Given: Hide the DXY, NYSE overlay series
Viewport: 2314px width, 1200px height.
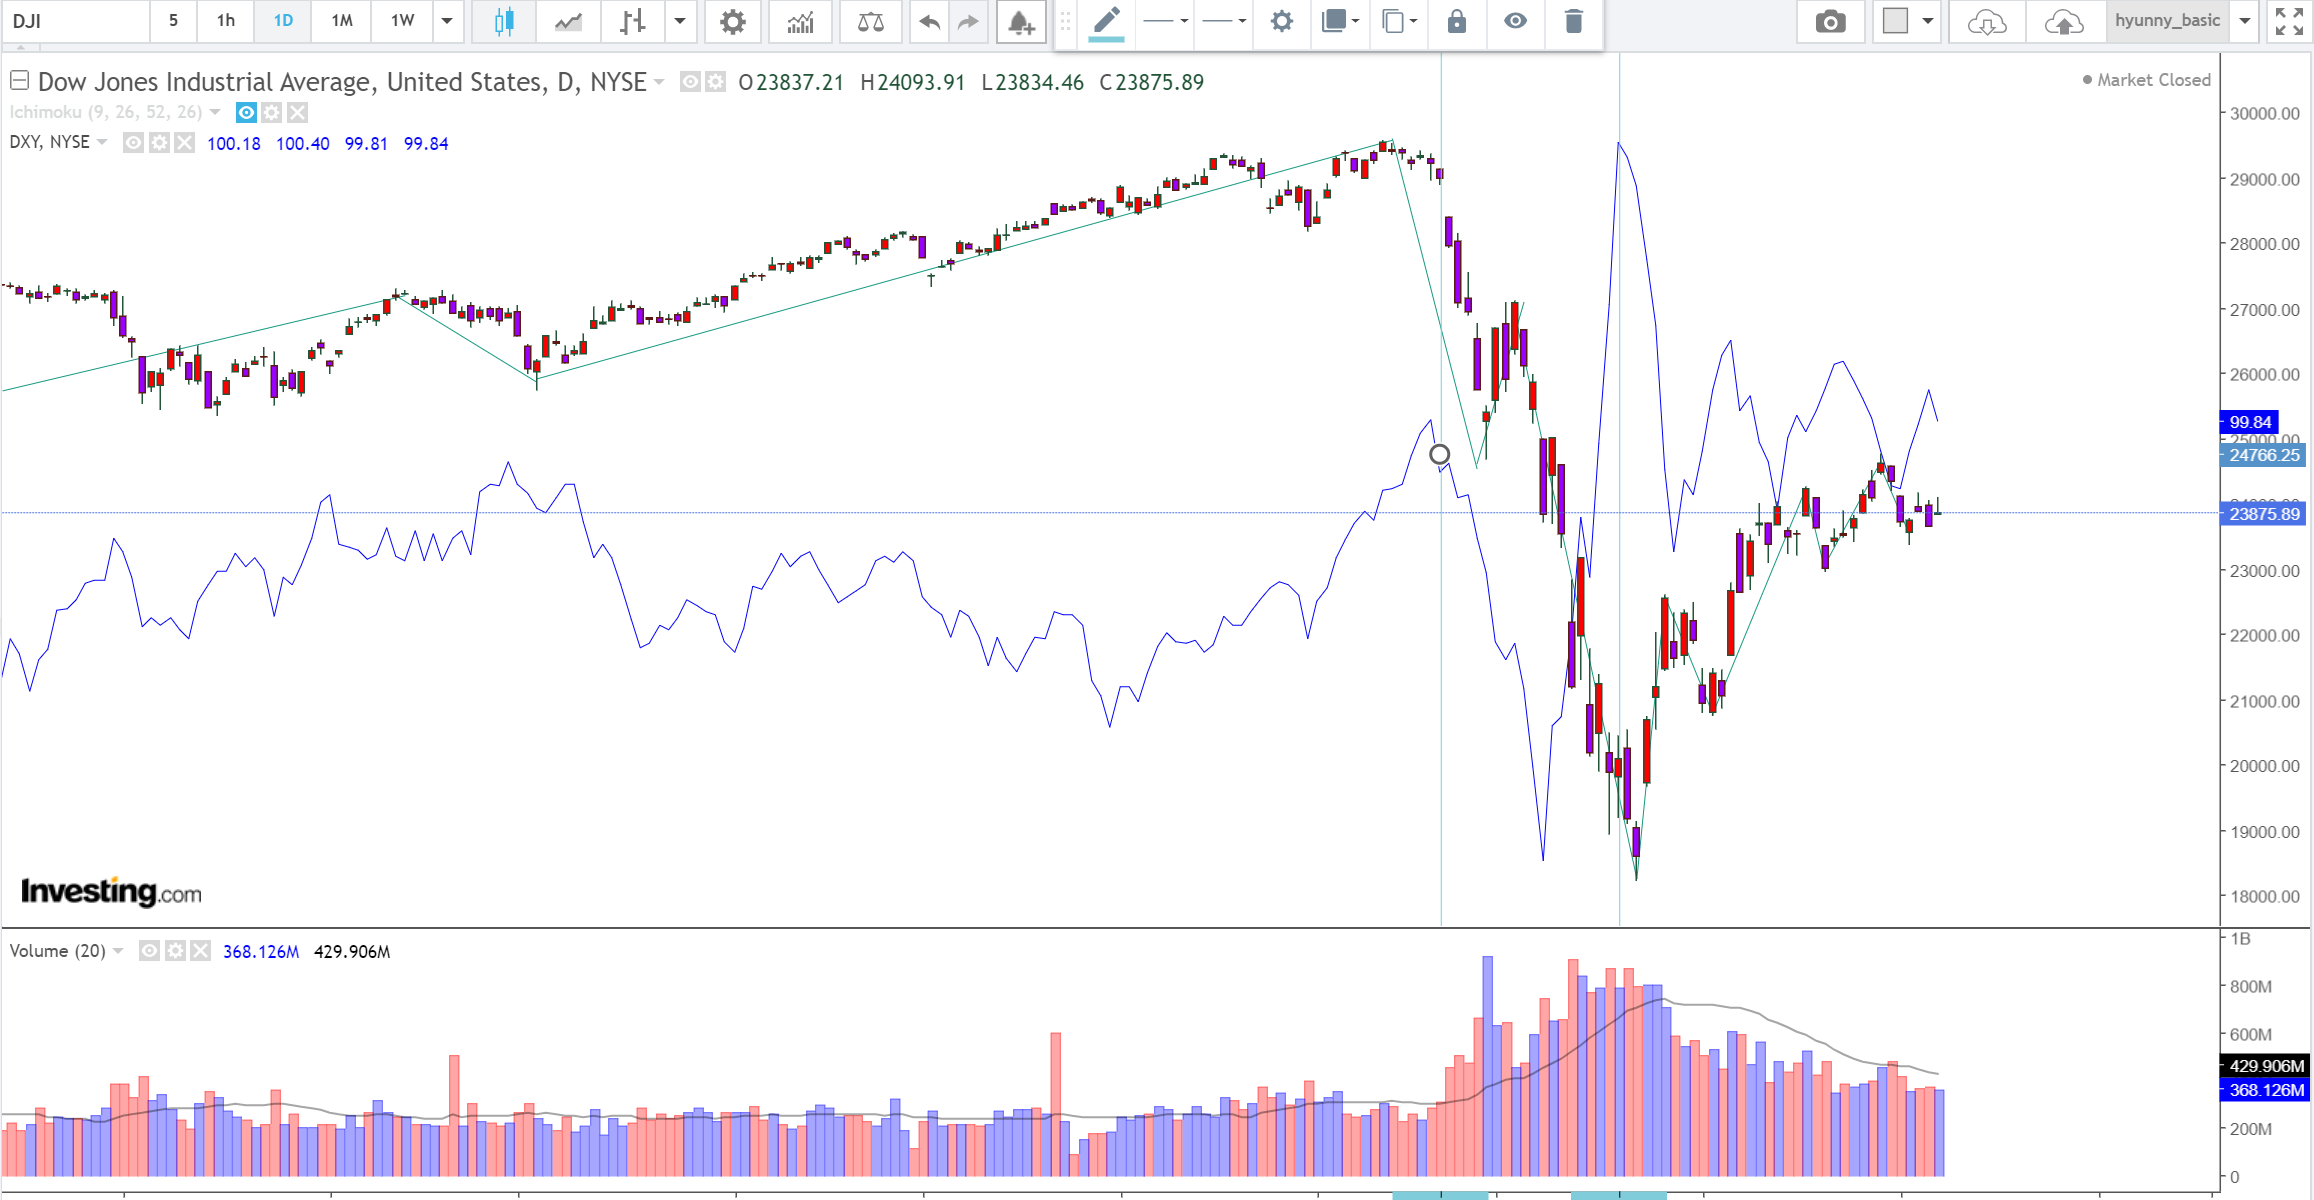Looking at the screenshot, I should pyautogui.click(x=133, y=143).
